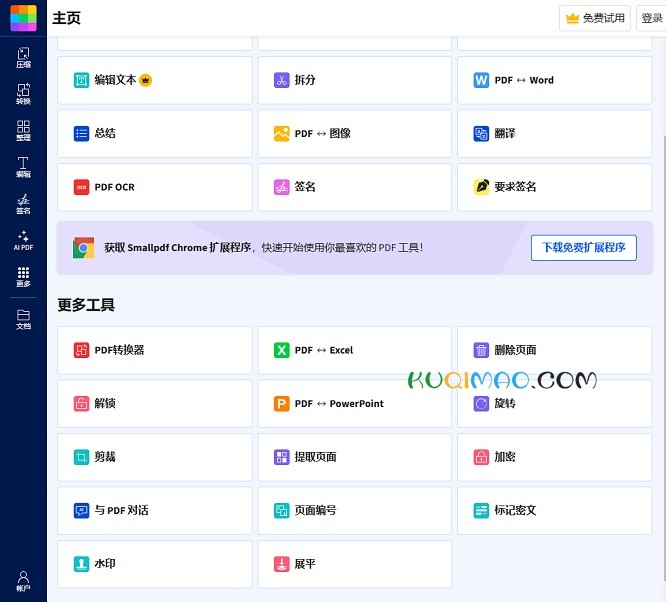Open the 拆分 tool card
This screenshot has height=602, width=666.
click(354, 80)
